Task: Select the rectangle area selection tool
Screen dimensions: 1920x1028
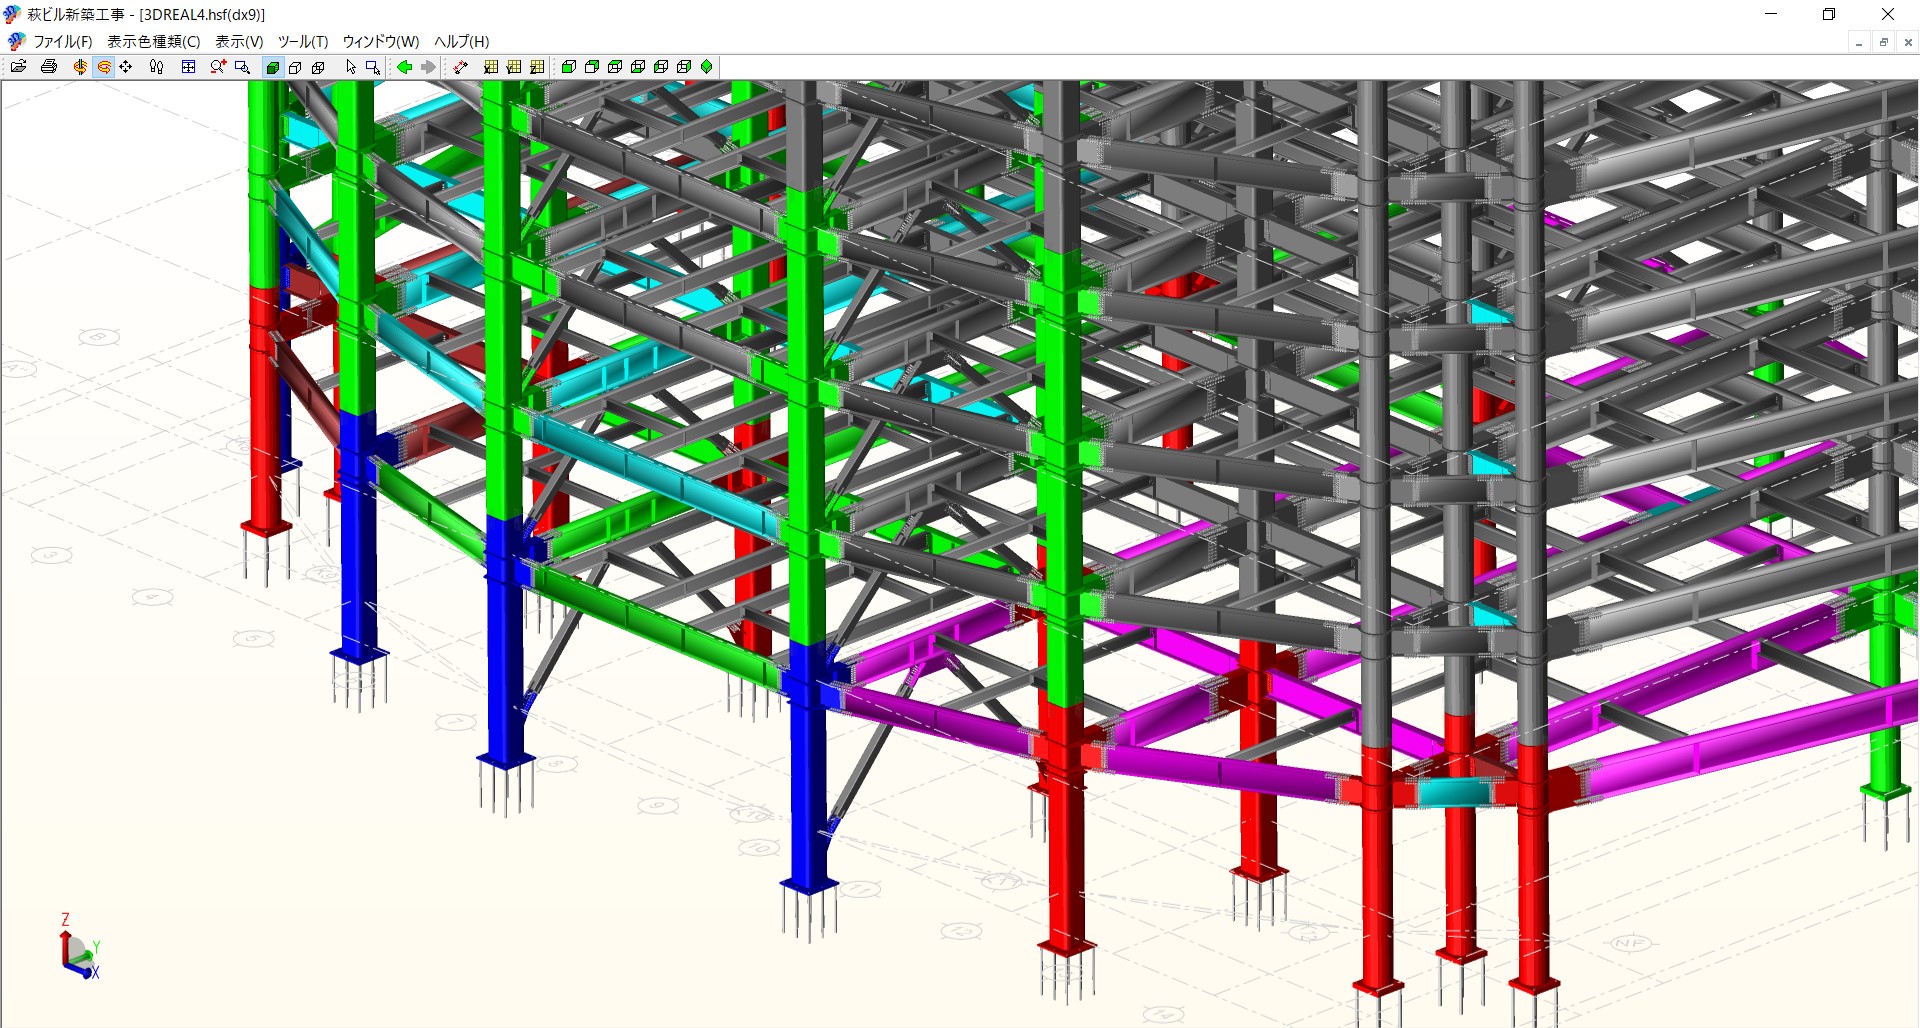Action: (373, 67)
